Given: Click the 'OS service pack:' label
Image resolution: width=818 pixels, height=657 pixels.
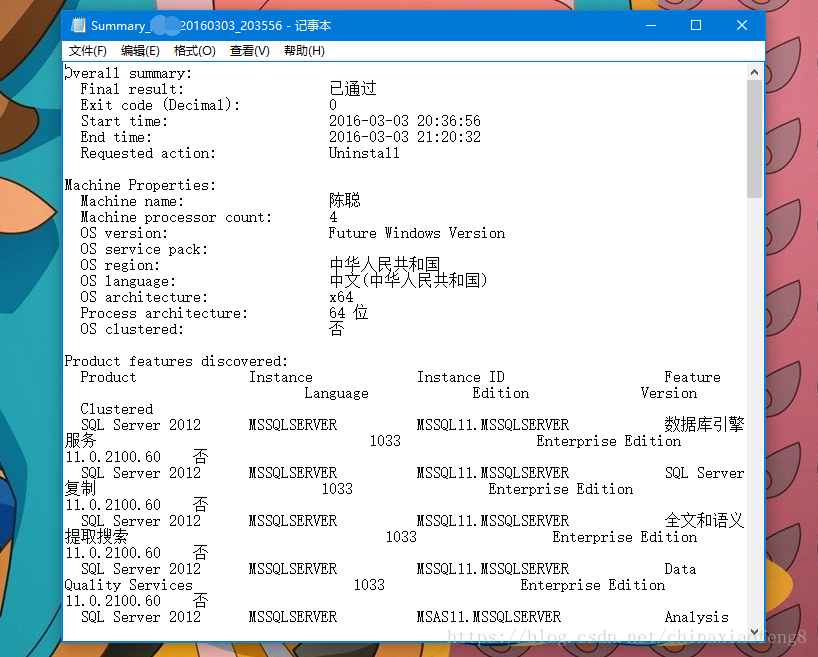Looking at the screenshot, I should click(x=144, y=249).
